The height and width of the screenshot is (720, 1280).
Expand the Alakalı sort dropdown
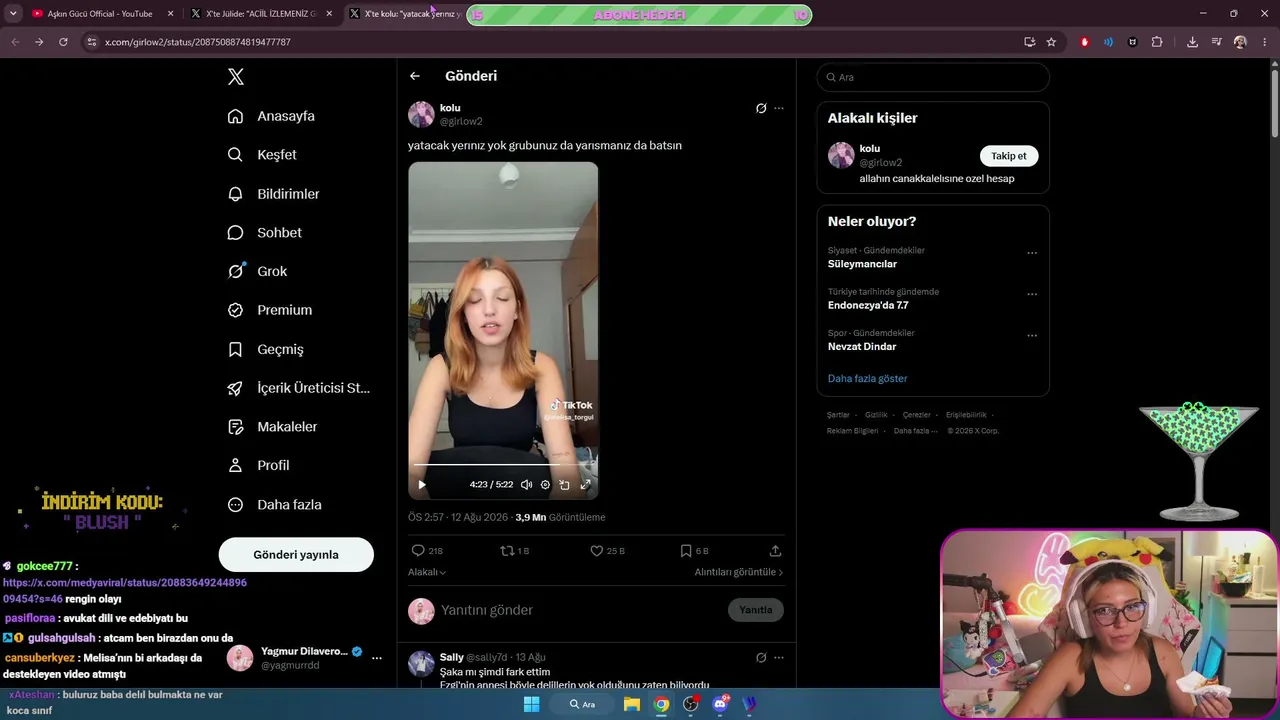click(427, 572)
